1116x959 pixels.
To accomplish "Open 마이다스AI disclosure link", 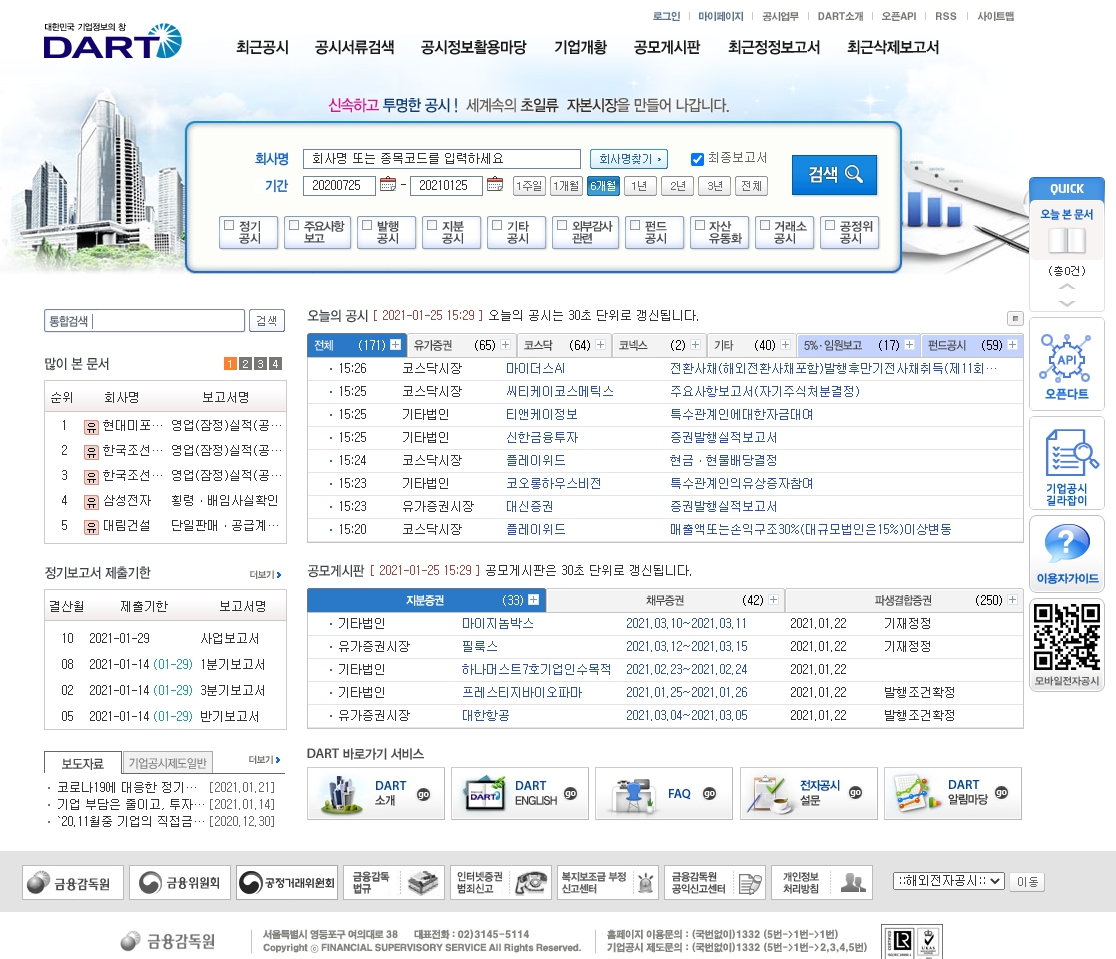I will [x=535, y=368].
